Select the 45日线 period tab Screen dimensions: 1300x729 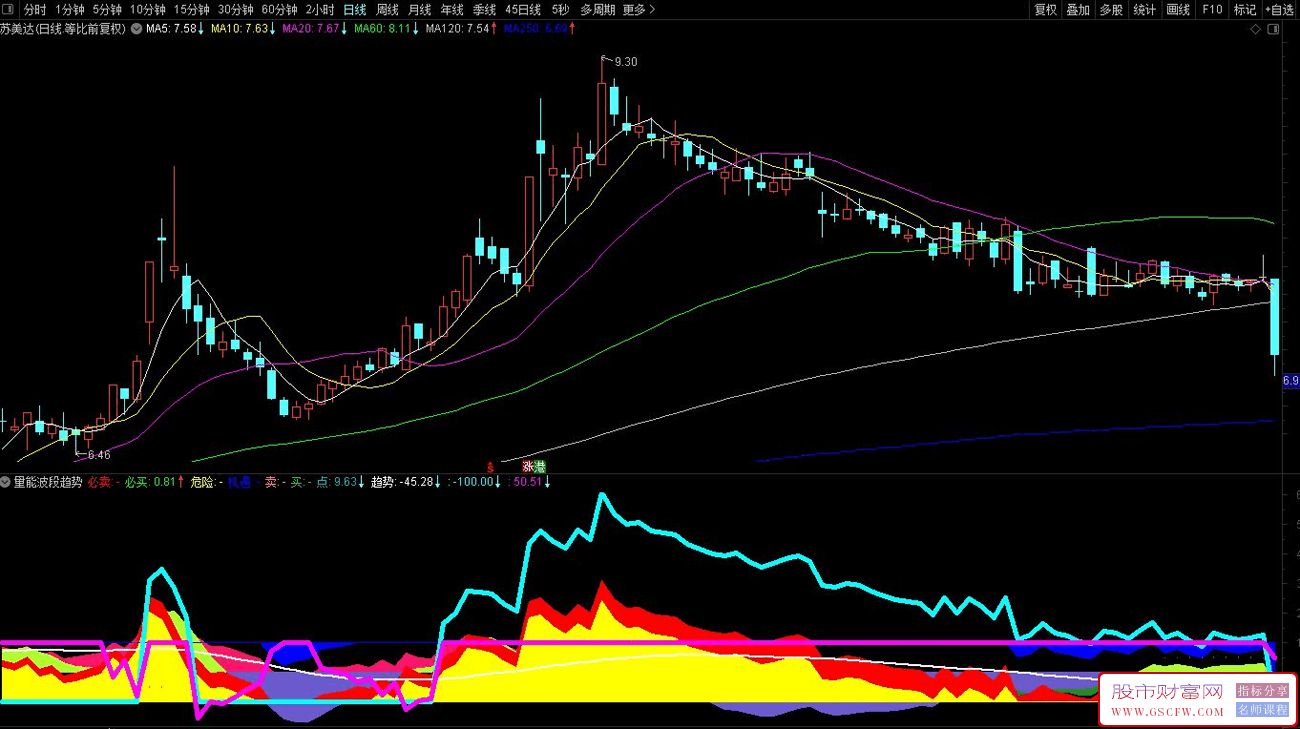click(523, 10)
